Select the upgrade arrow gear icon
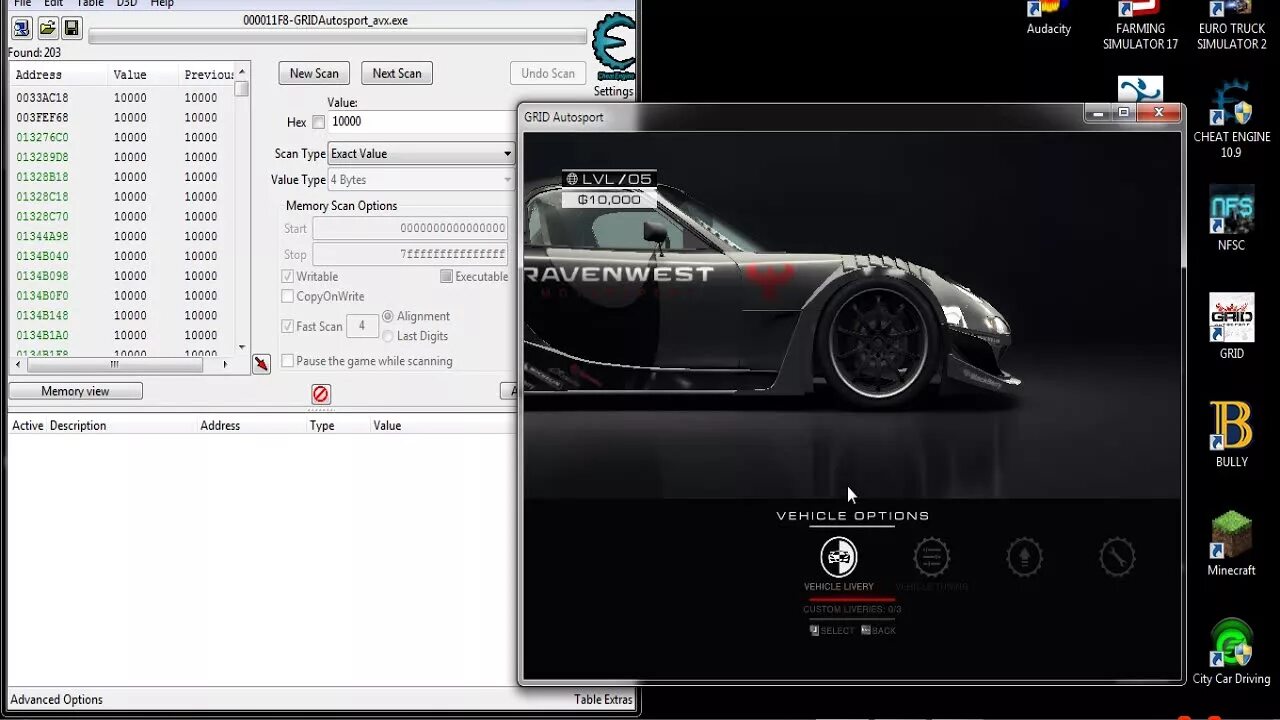This screenshot has height=720, width=1280. [x=1024, y=557]
